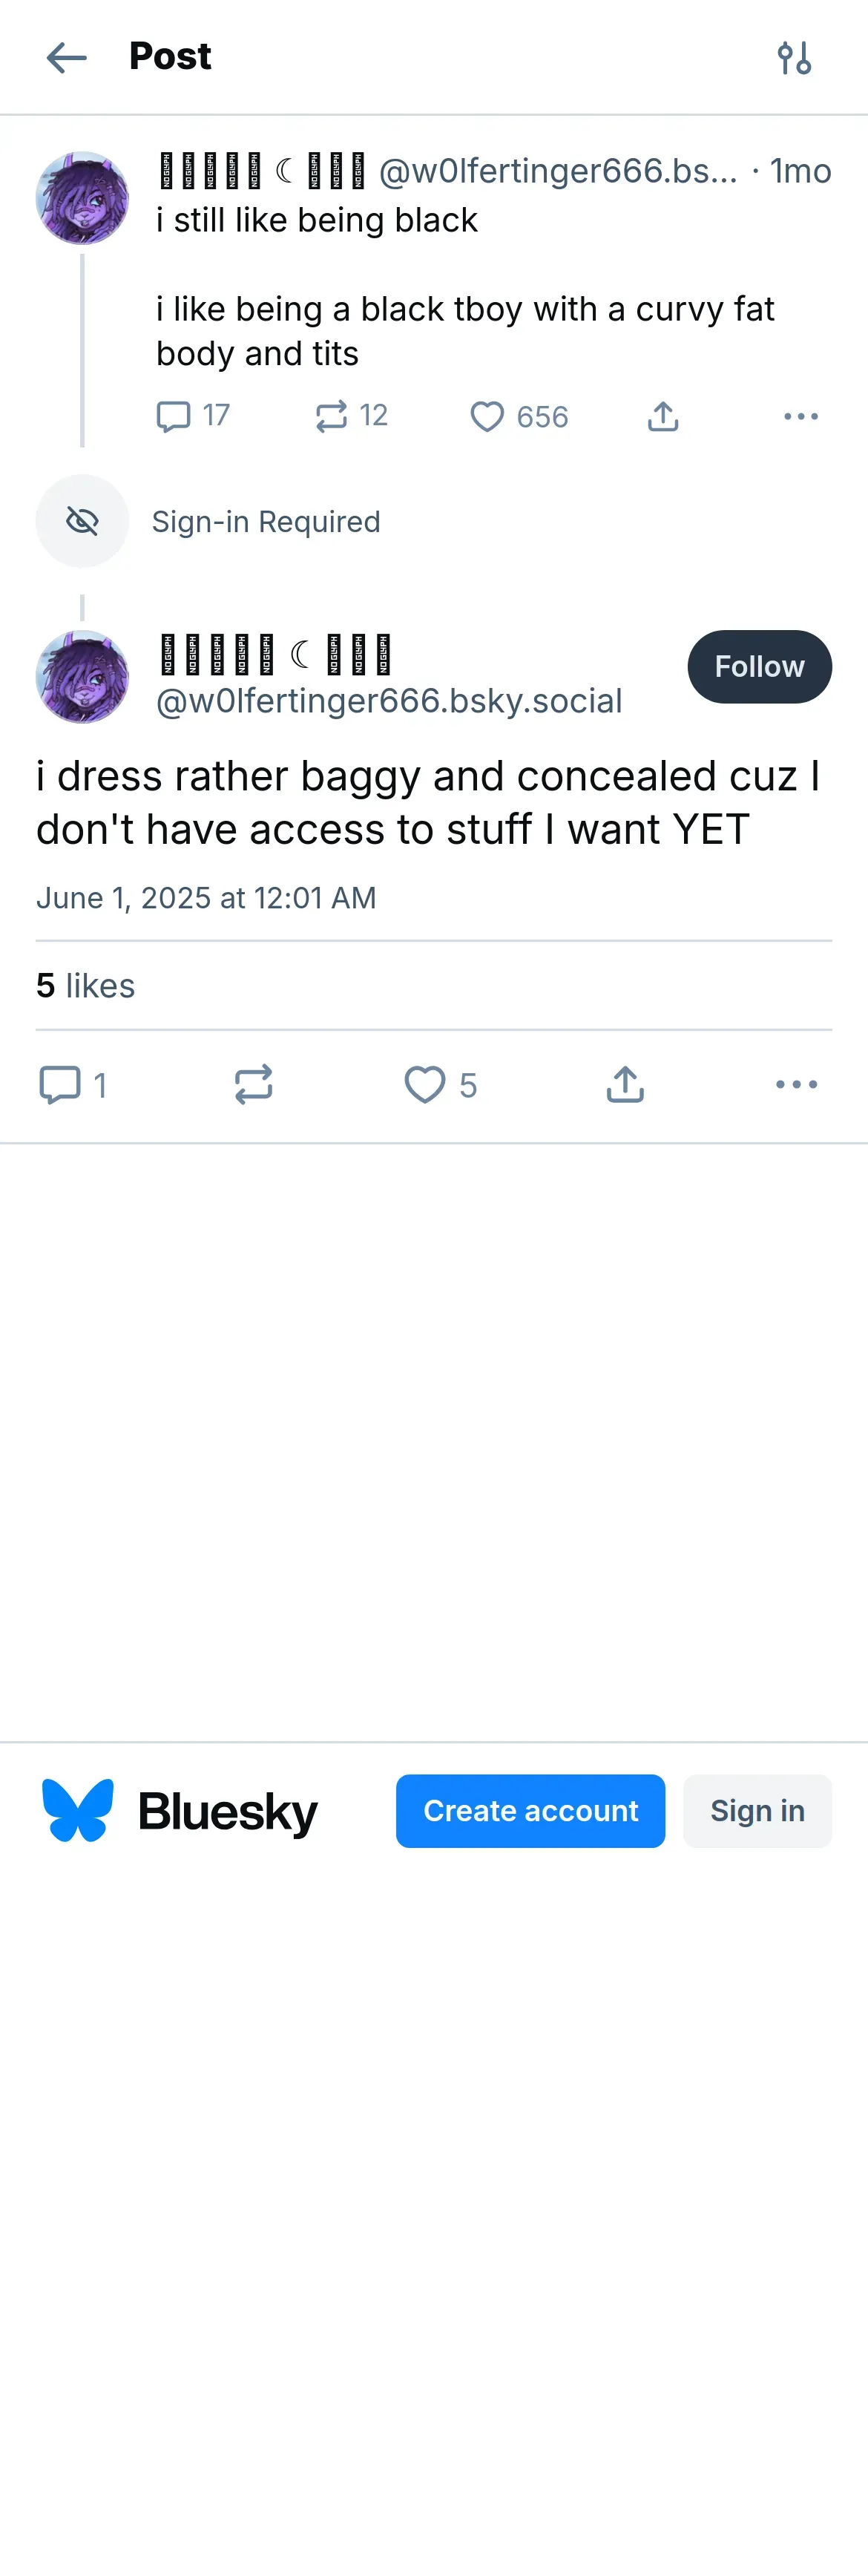Image resolution: width=868 pixels, height=2576 pixels.
Task: Open thread settings sliders icon
Action: click(794, 58)
